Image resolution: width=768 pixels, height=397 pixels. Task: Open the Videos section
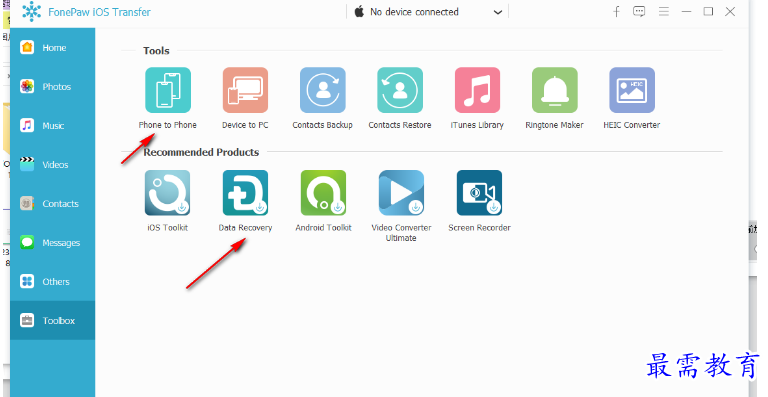(x=52, y=164)
